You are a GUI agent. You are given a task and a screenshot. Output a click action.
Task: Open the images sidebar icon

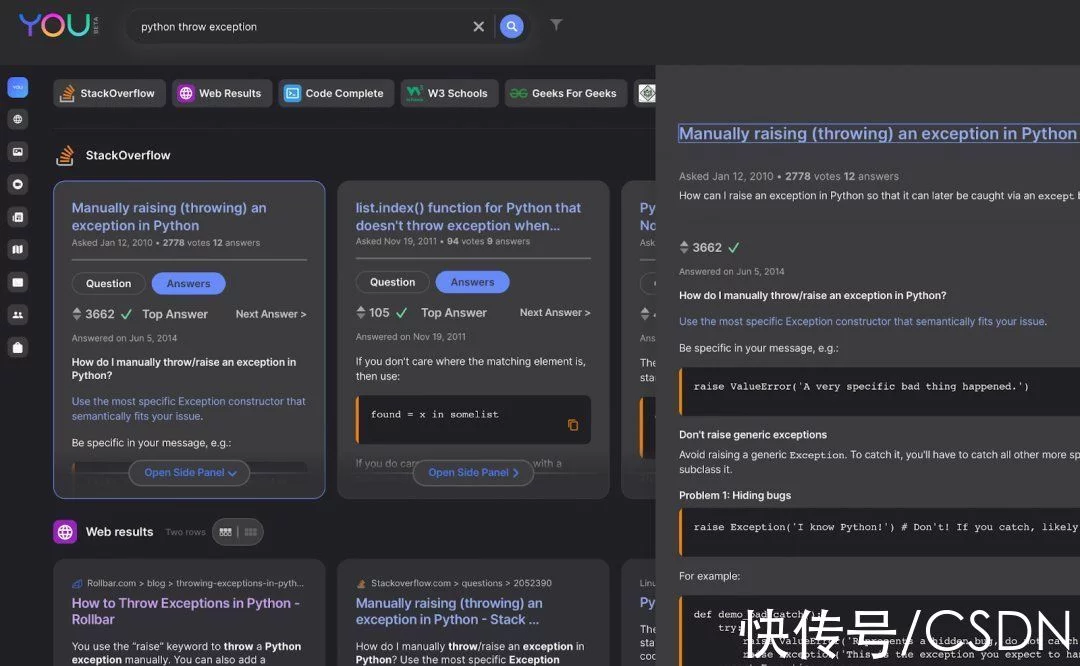click(18, 152)
